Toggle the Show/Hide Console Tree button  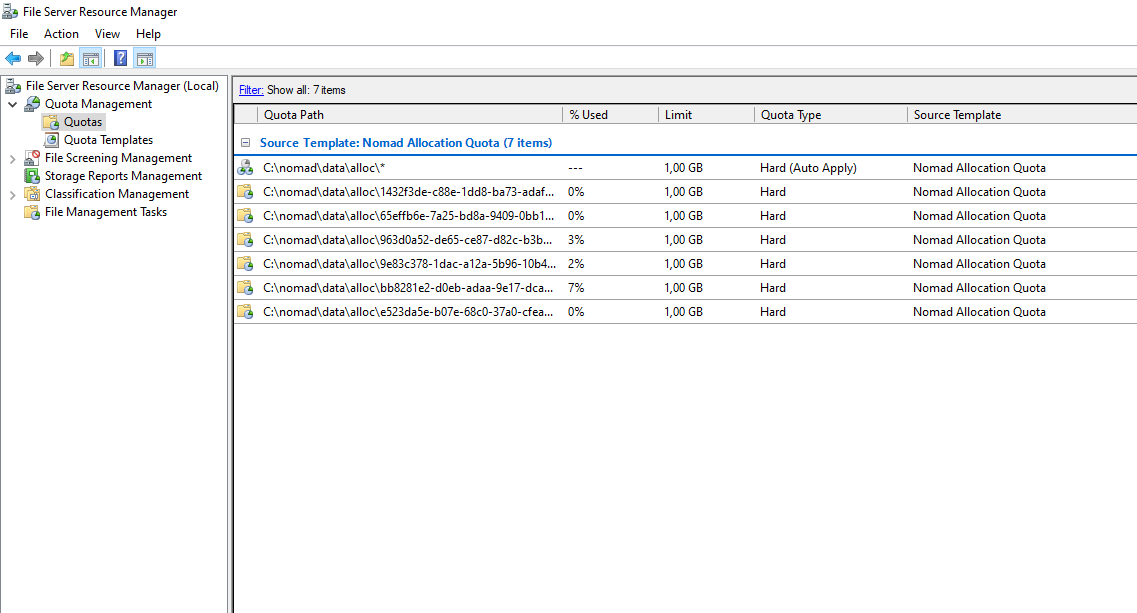tap(90, 58)
